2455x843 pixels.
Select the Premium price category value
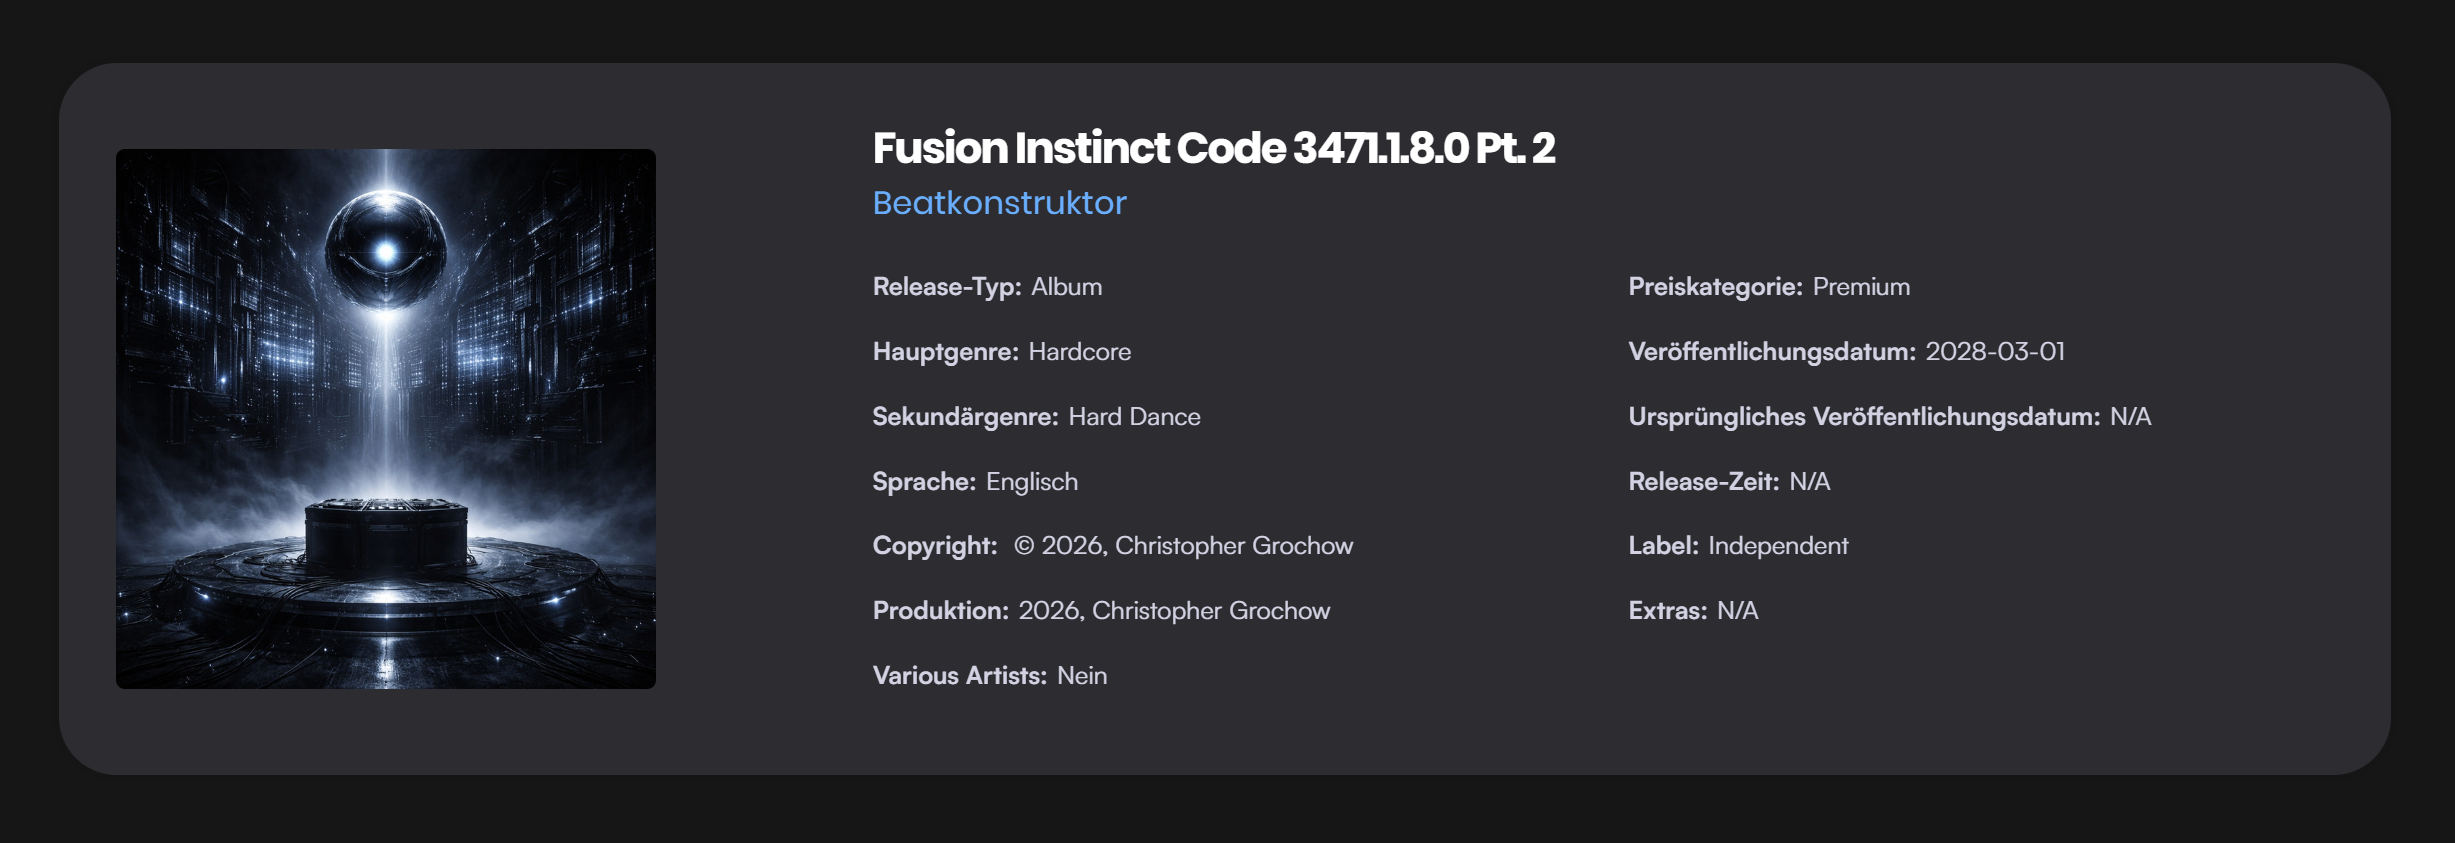(x=1861, y=287)
